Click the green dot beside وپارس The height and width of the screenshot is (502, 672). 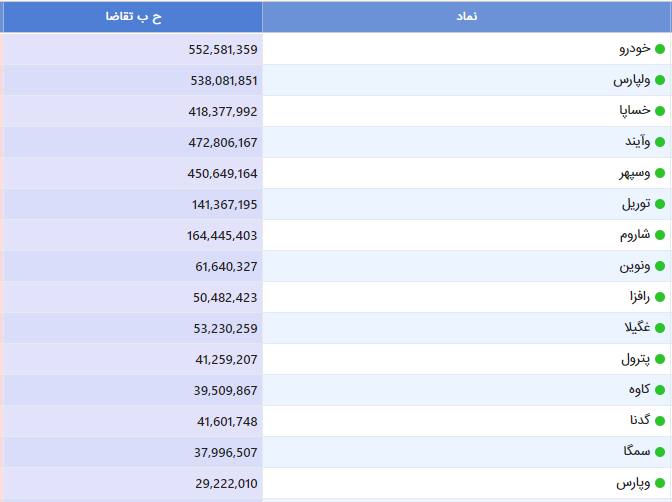[660, 483]
